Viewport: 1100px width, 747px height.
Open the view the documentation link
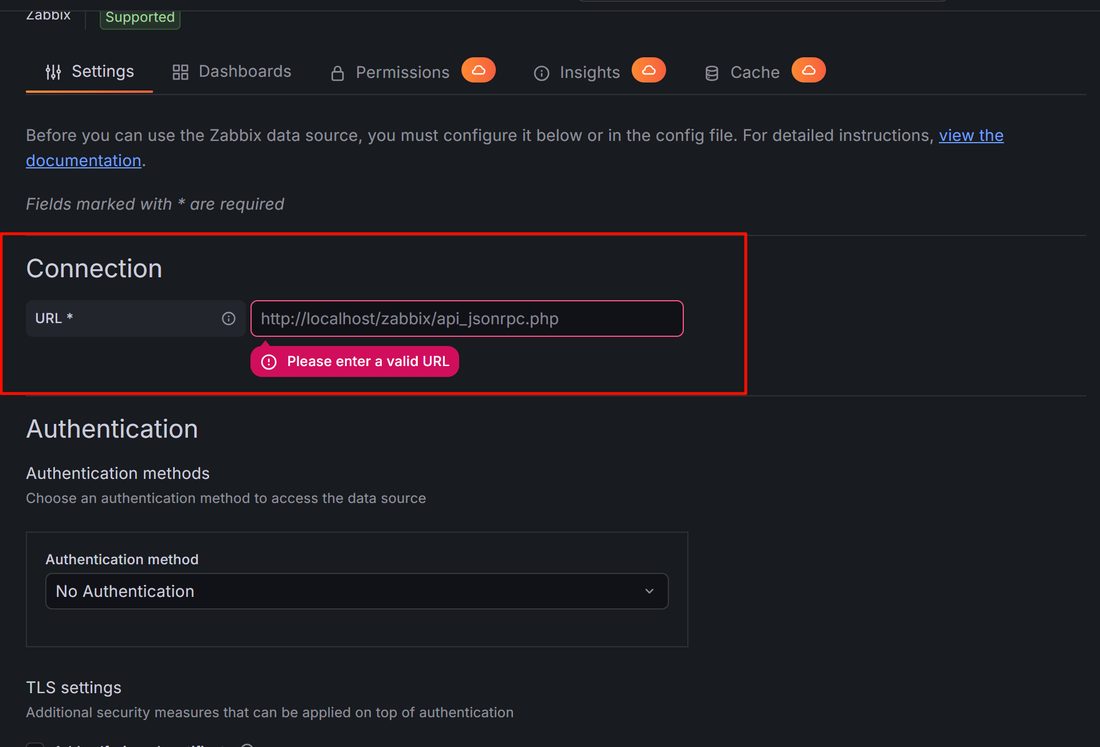[x=971, y=135]
